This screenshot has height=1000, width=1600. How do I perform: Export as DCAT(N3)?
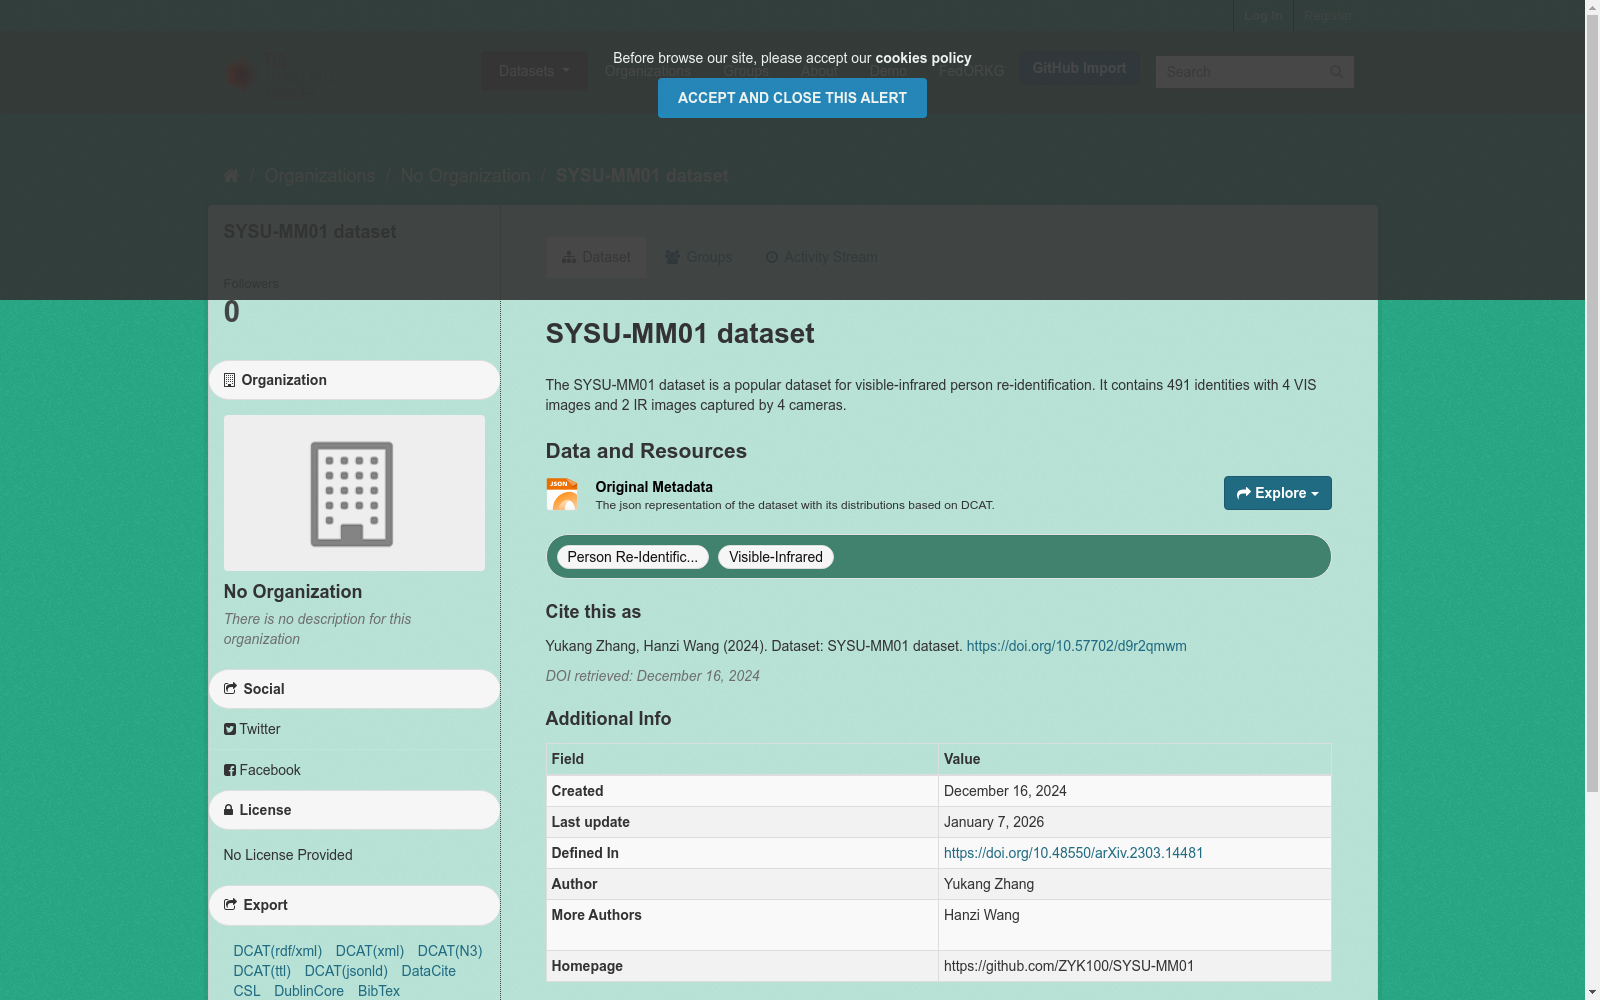click(450, 951)
